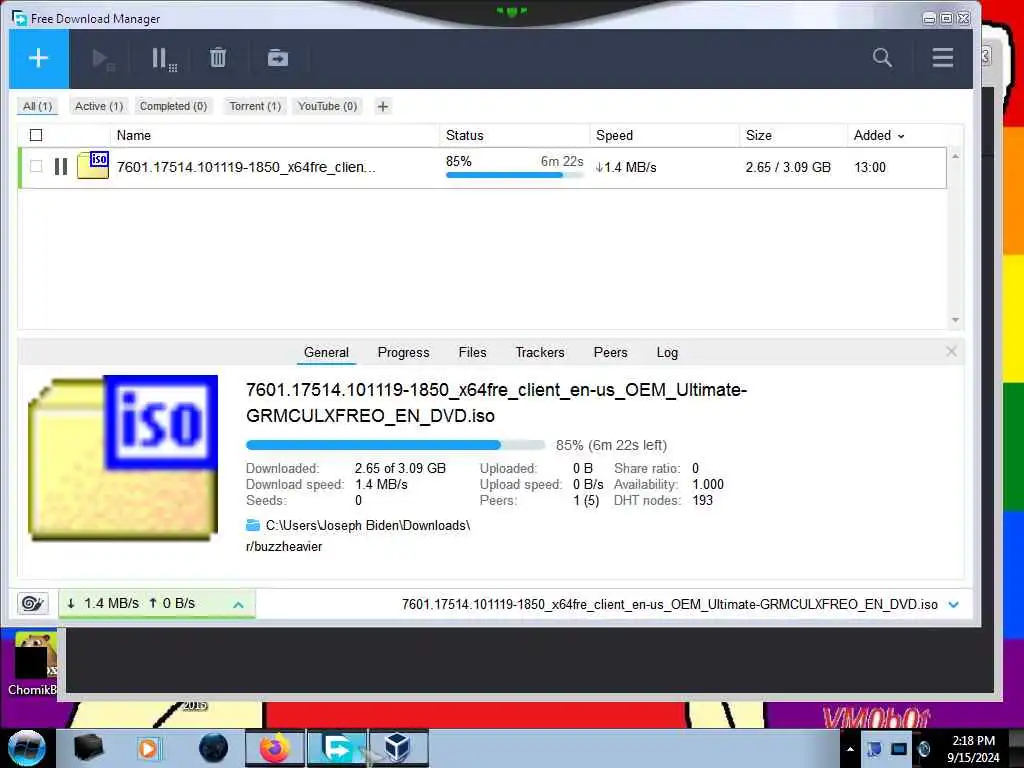The width and height of the screenshot is (1024, 768).
Task: Expand the bottom-right filename dropdown arrow
Action: click(953, 605)
